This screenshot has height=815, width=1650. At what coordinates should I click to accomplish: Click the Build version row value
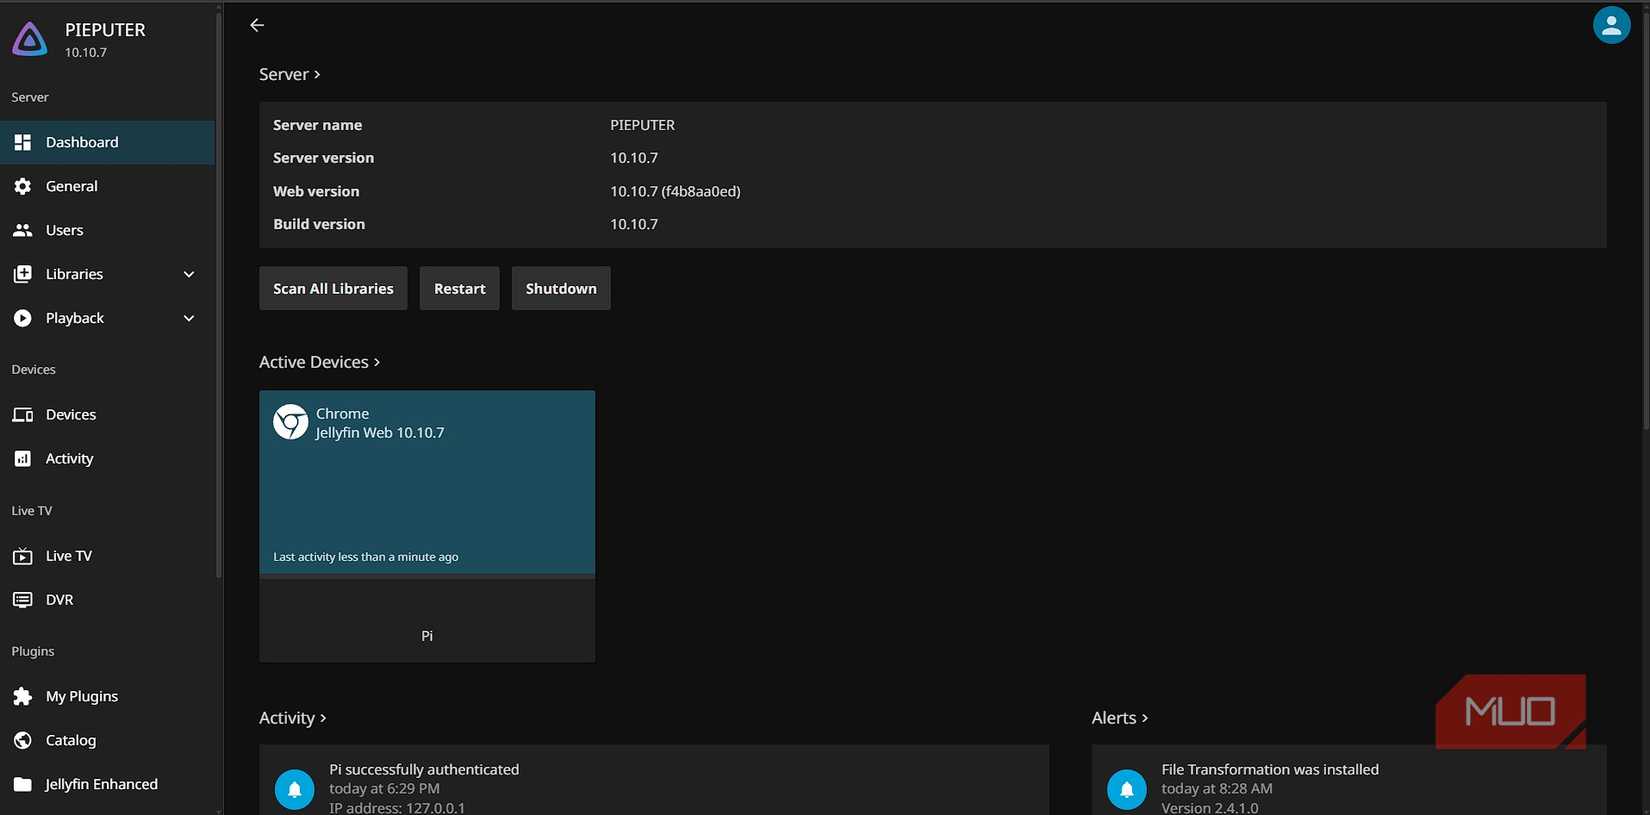click(634, 224)
